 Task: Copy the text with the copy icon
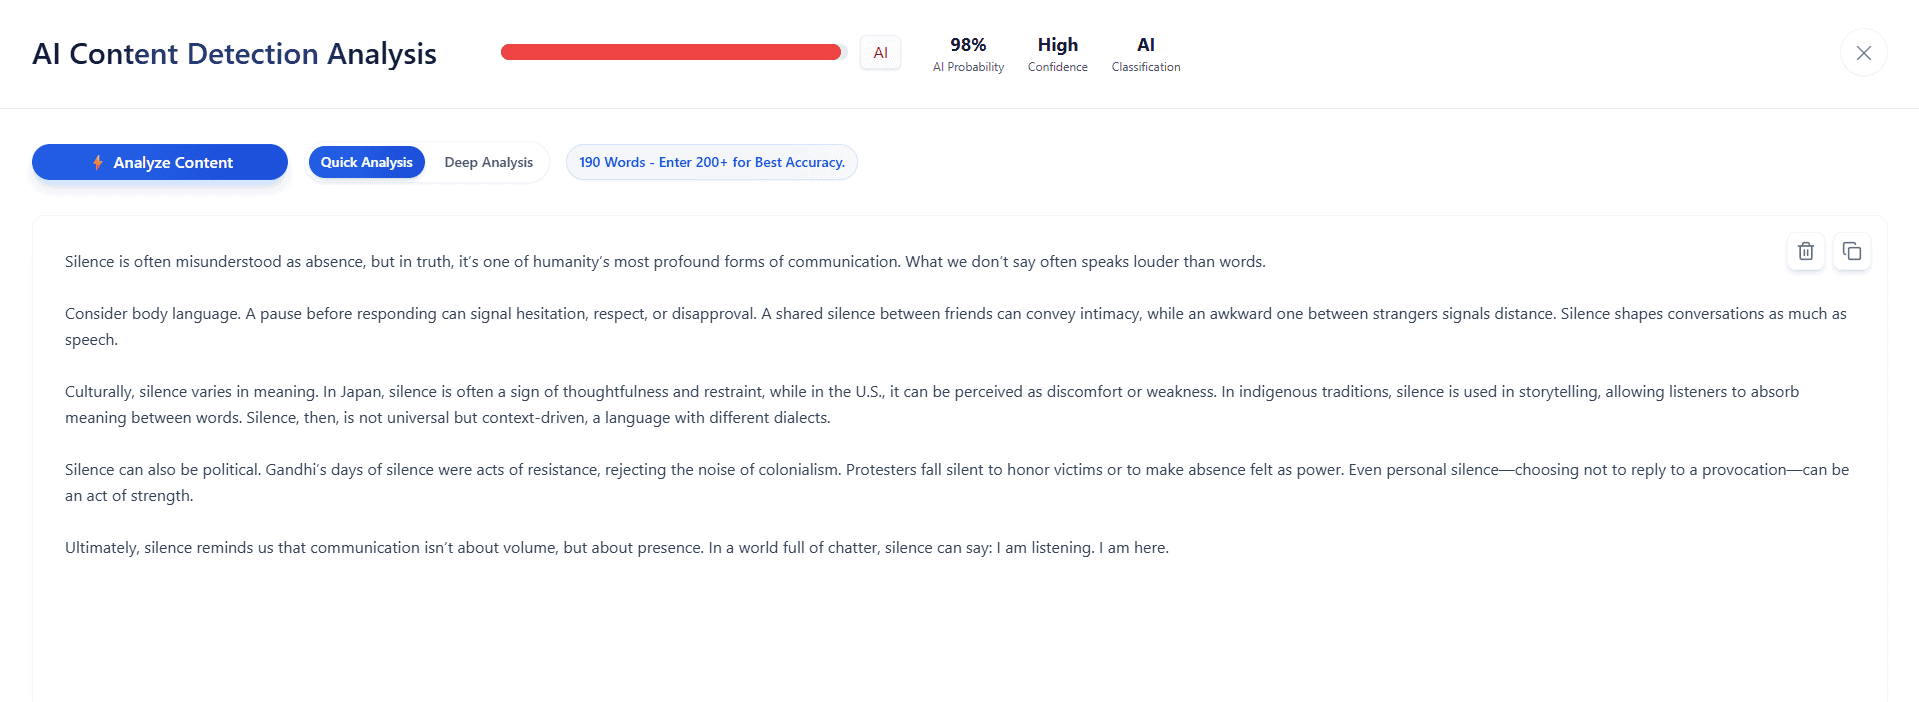tap(1852, 251)
